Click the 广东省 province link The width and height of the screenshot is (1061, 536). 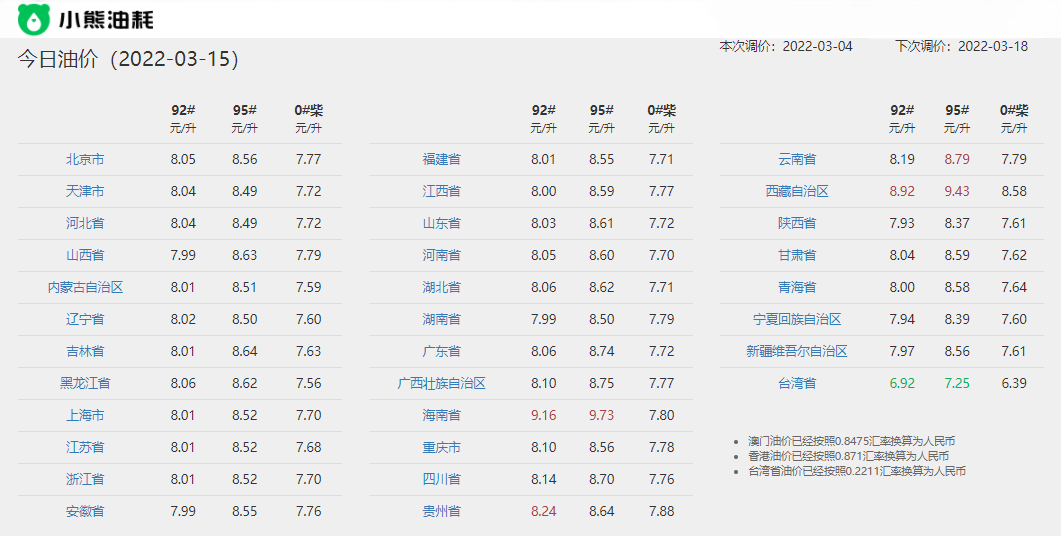(x=441, y=351)
